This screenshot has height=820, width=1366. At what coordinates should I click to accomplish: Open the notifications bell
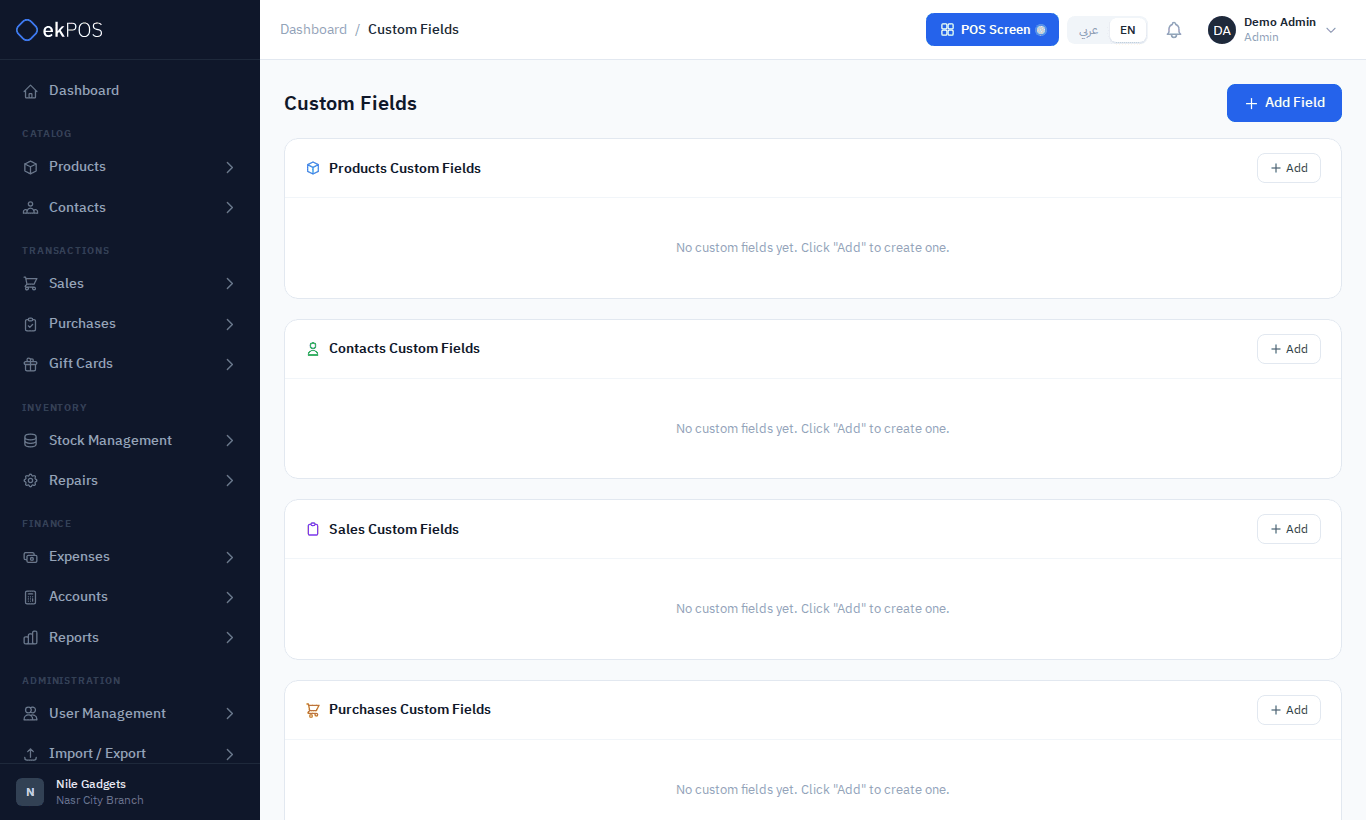(x=1174, y=30)
